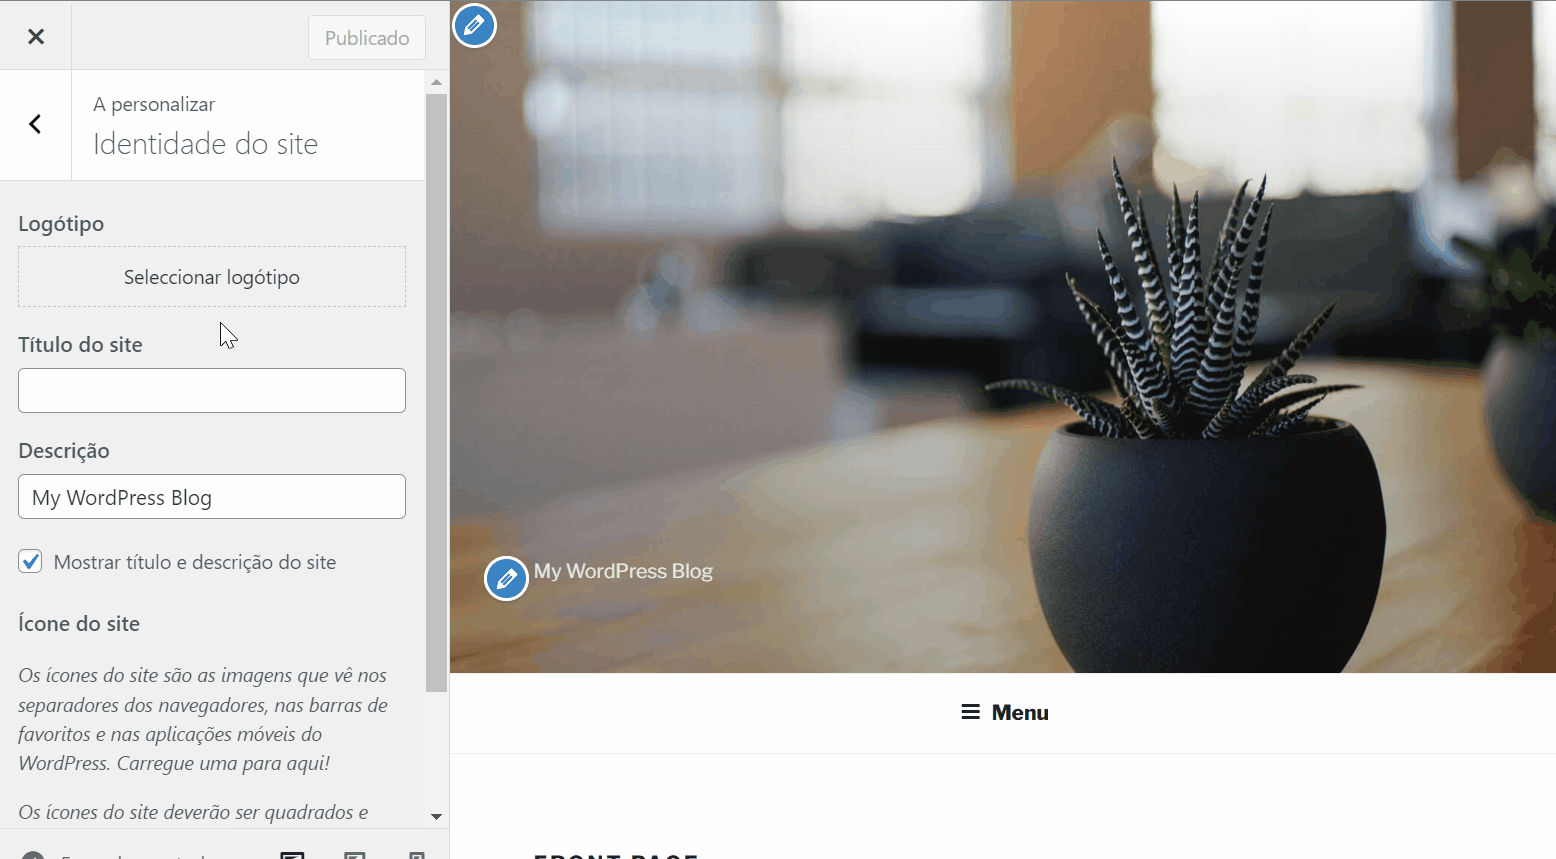Click the 'Os ícones do site deverão ser quadrados' text
Image resolution: width=1556 pixels, height=859 pixels.
pyautogui.click(x=193, y=812)
